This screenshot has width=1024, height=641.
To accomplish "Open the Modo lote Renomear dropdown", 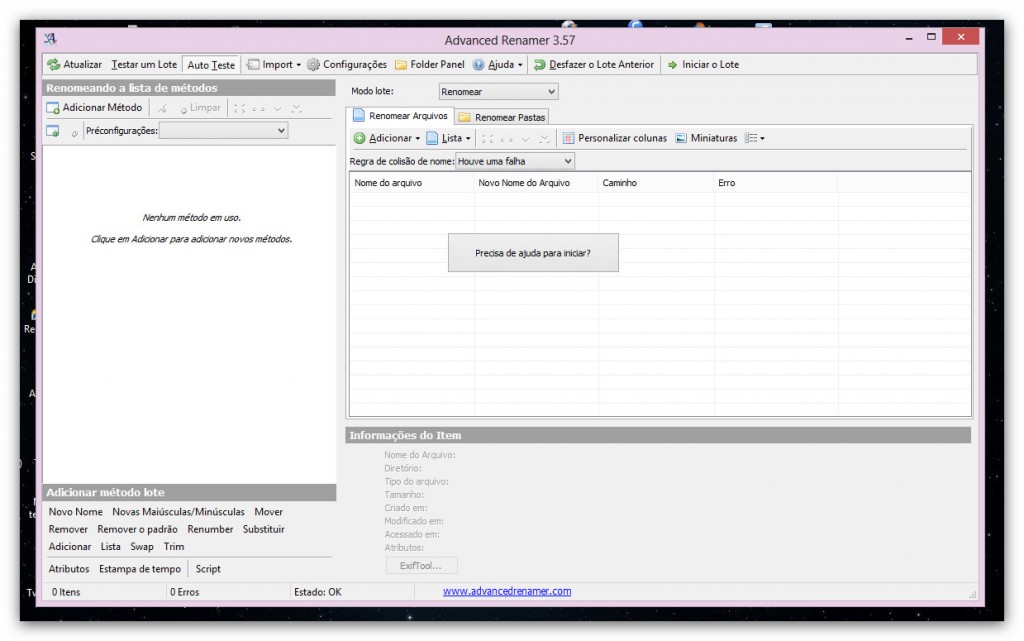I will click(x=498, y=91).
